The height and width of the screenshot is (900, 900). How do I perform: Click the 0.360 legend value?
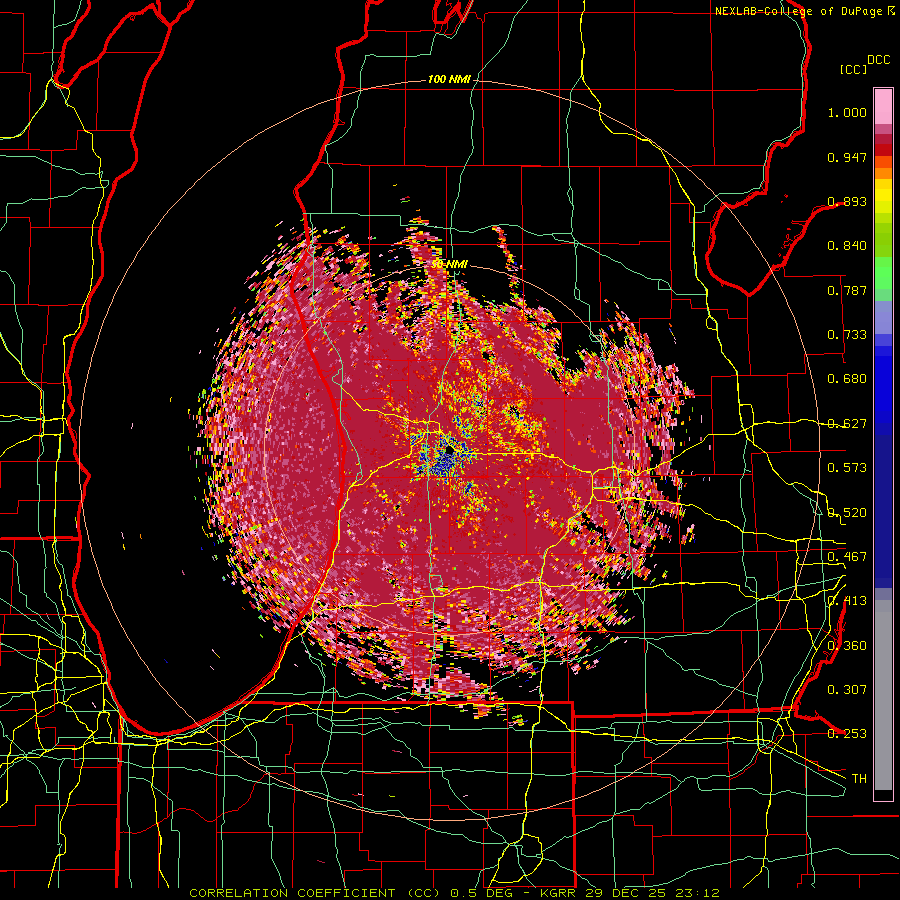pos(847,646)
